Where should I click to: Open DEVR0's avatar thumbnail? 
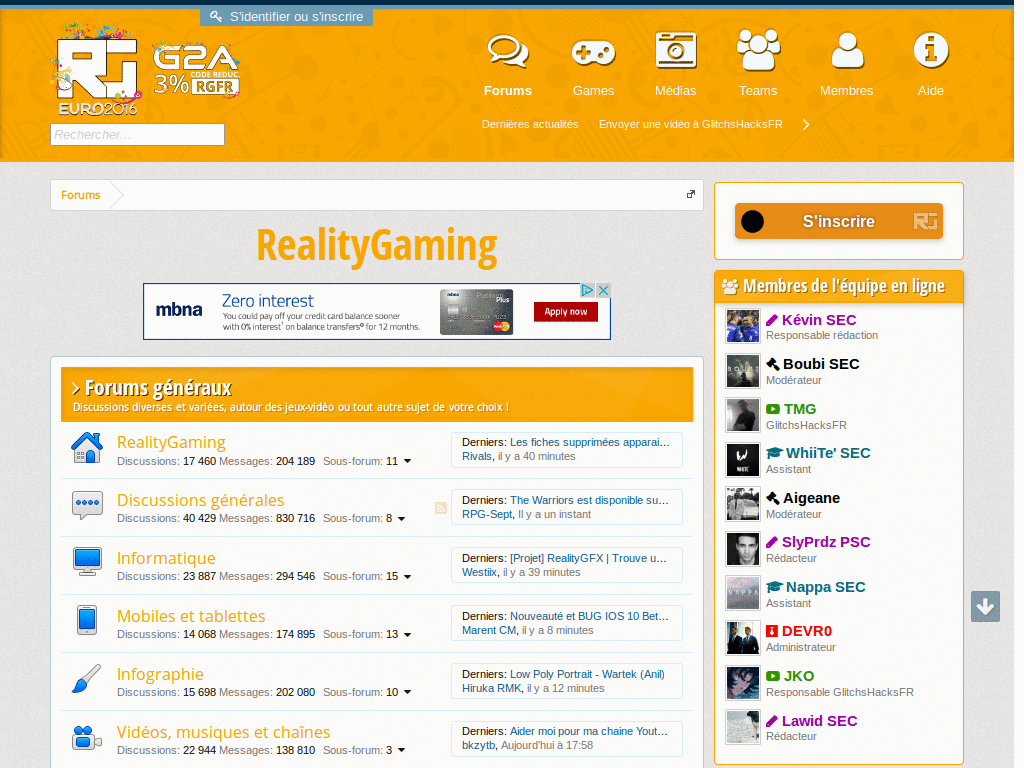pos(743,638)
